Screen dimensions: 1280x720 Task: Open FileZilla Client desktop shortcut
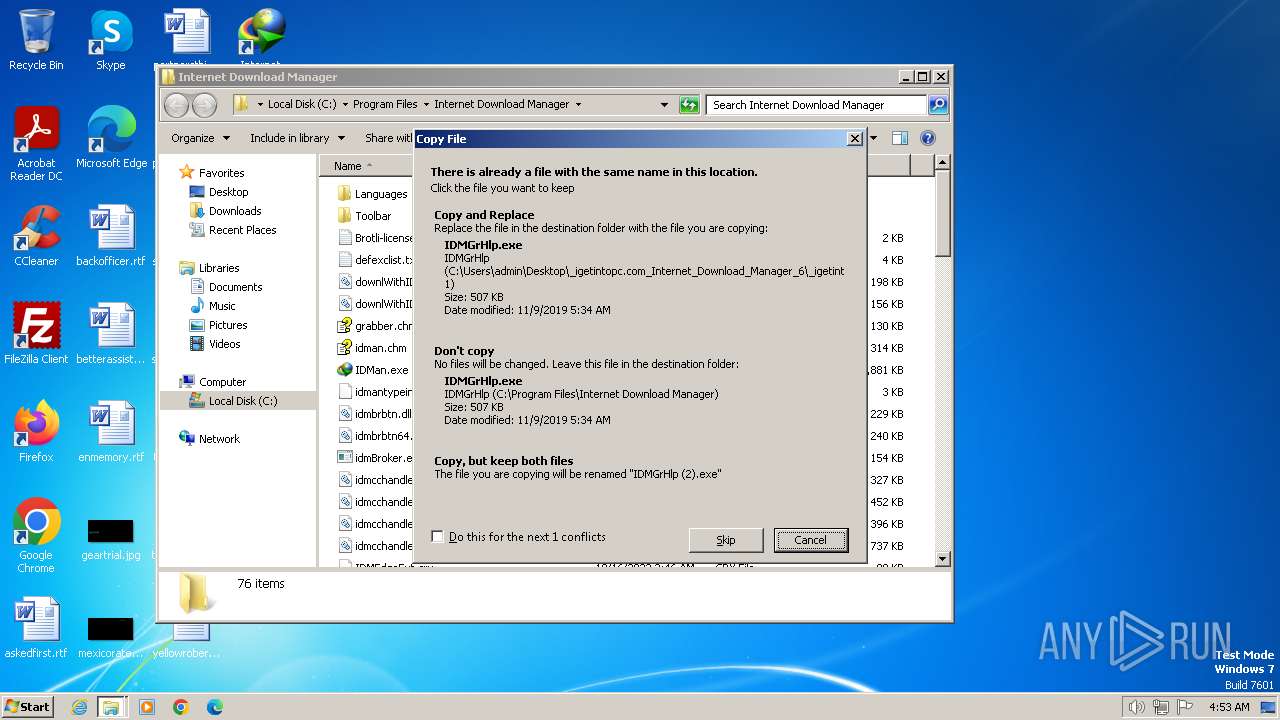point(36,334)
